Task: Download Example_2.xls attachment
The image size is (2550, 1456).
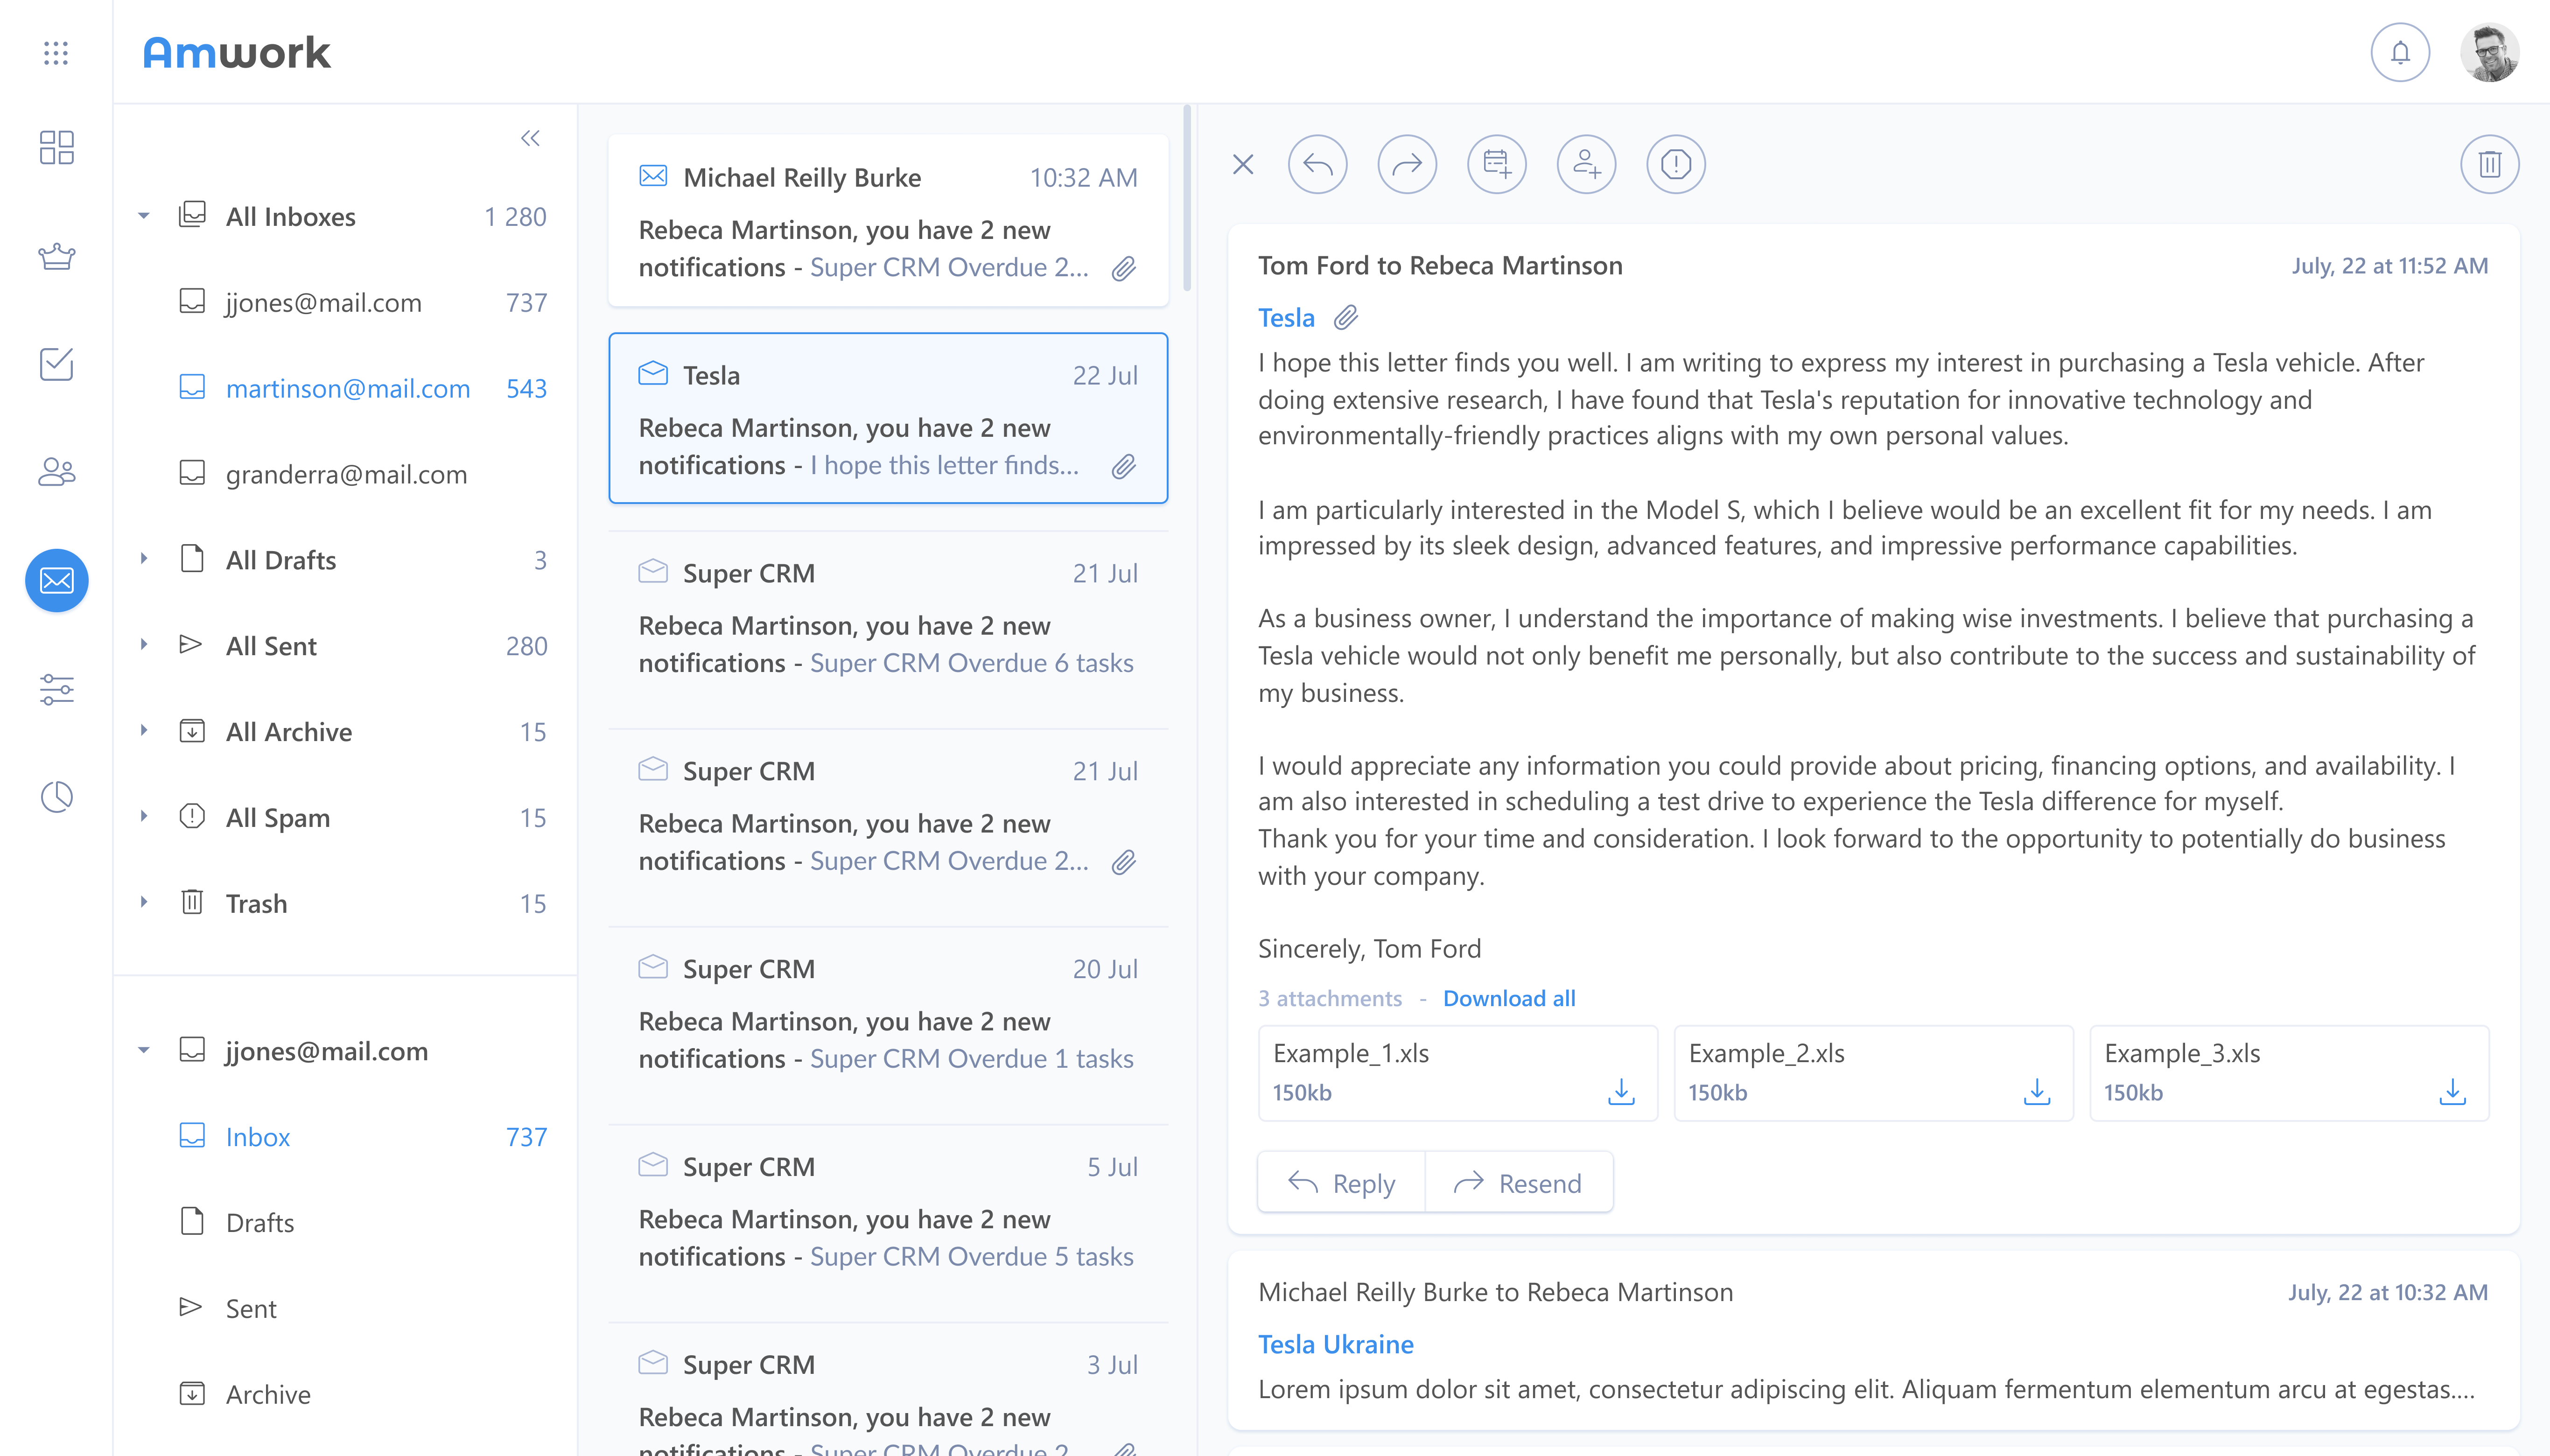Action: point(2037,1091)
